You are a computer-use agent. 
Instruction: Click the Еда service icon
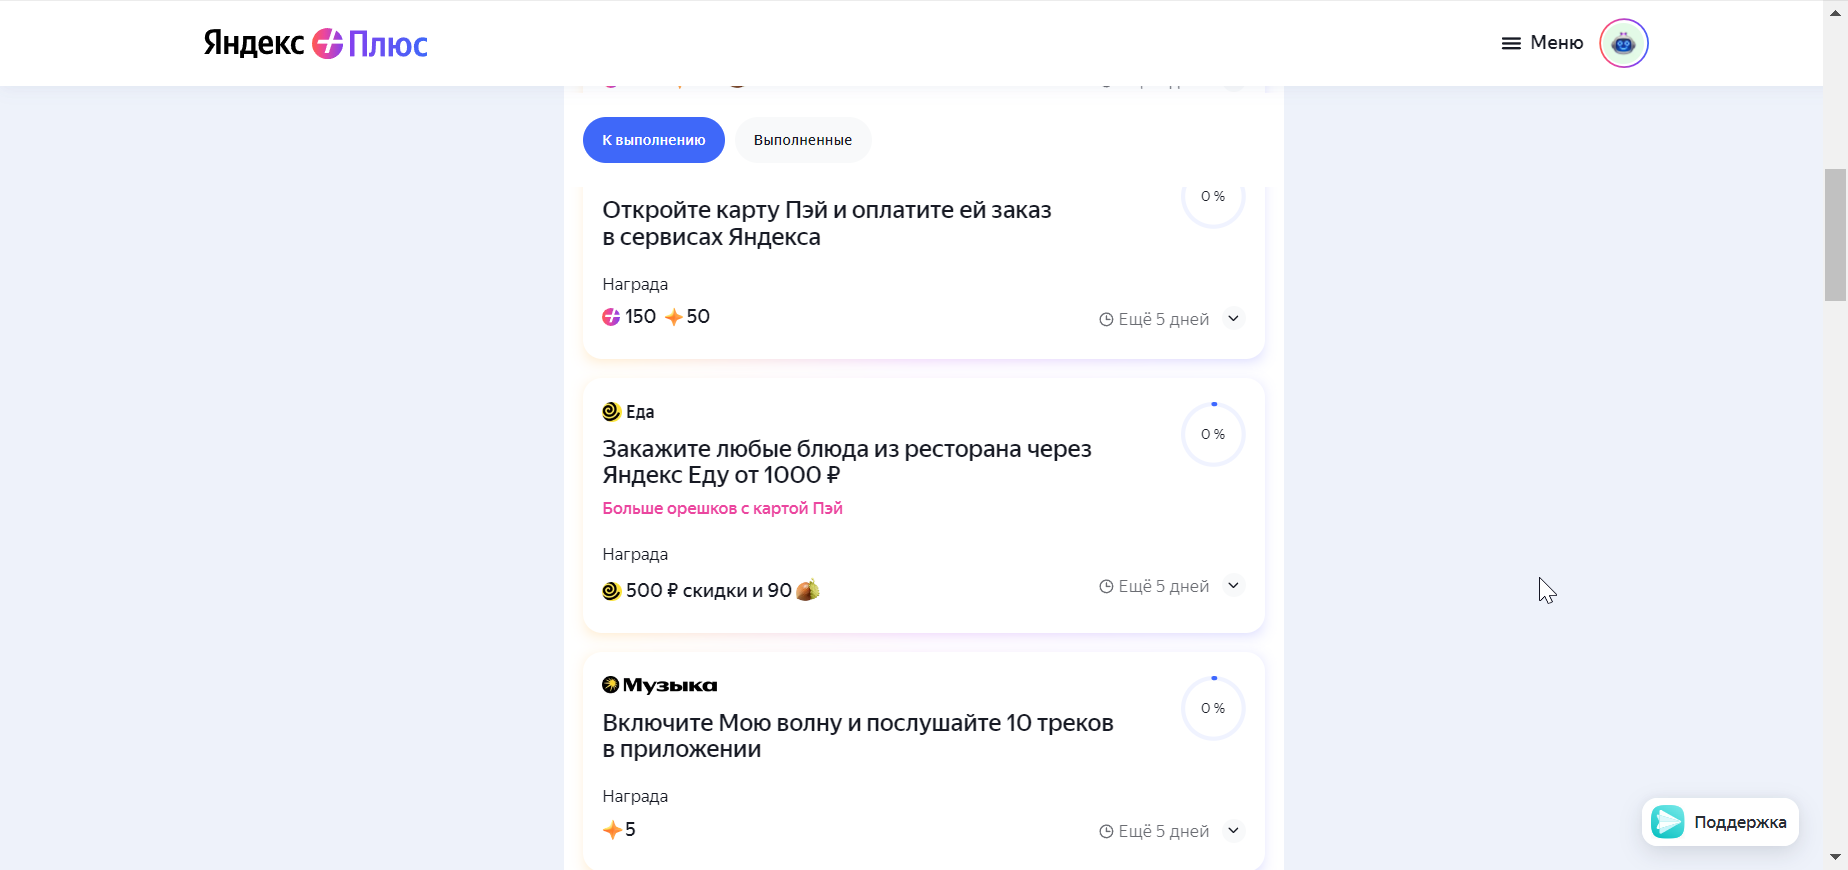coord(611,411)
